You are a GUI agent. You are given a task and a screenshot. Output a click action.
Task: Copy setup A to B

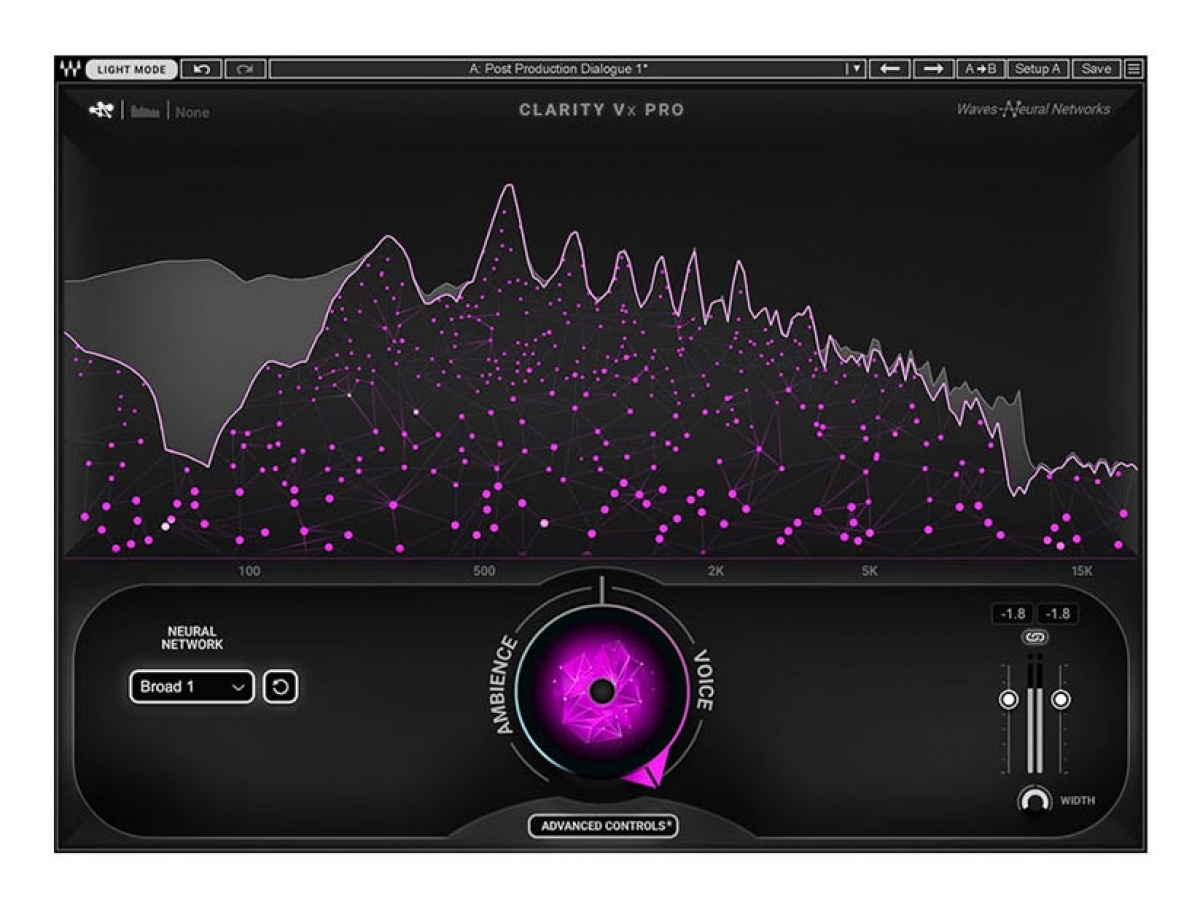(x=980, y=69)
